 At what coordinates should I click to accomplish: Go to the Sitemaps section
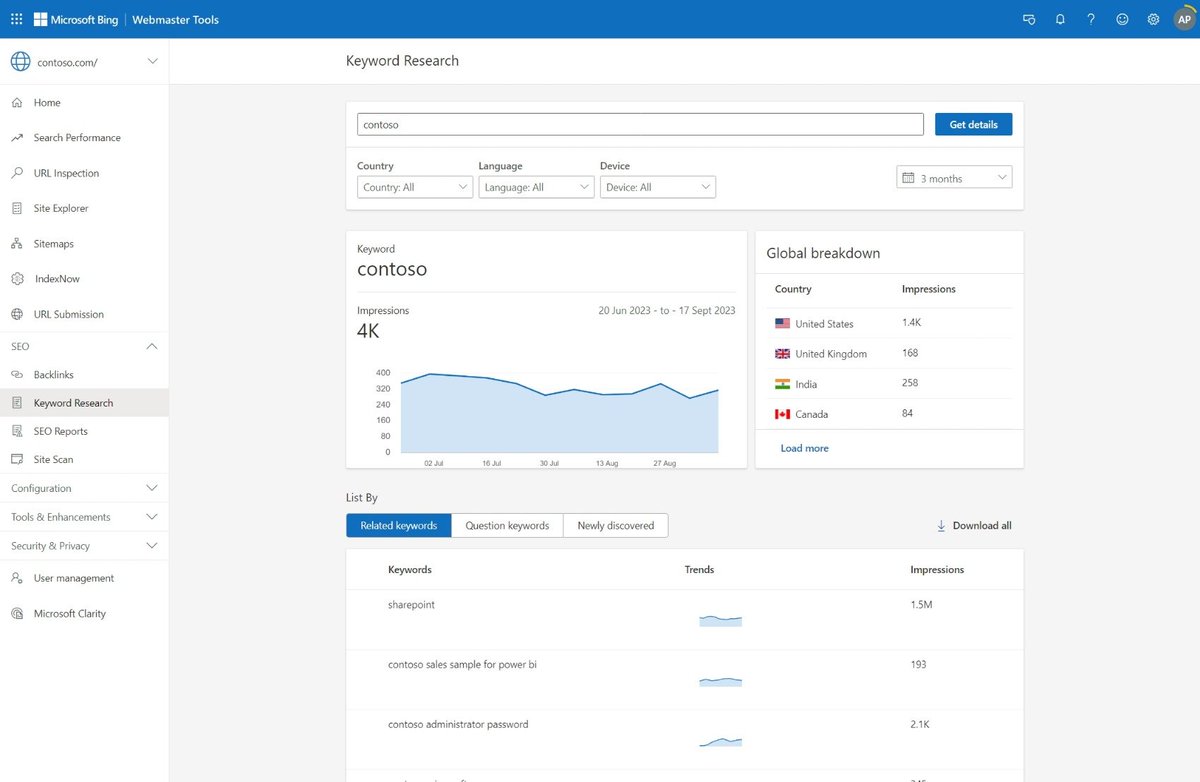pyautogui.click(x=53, y=243)
